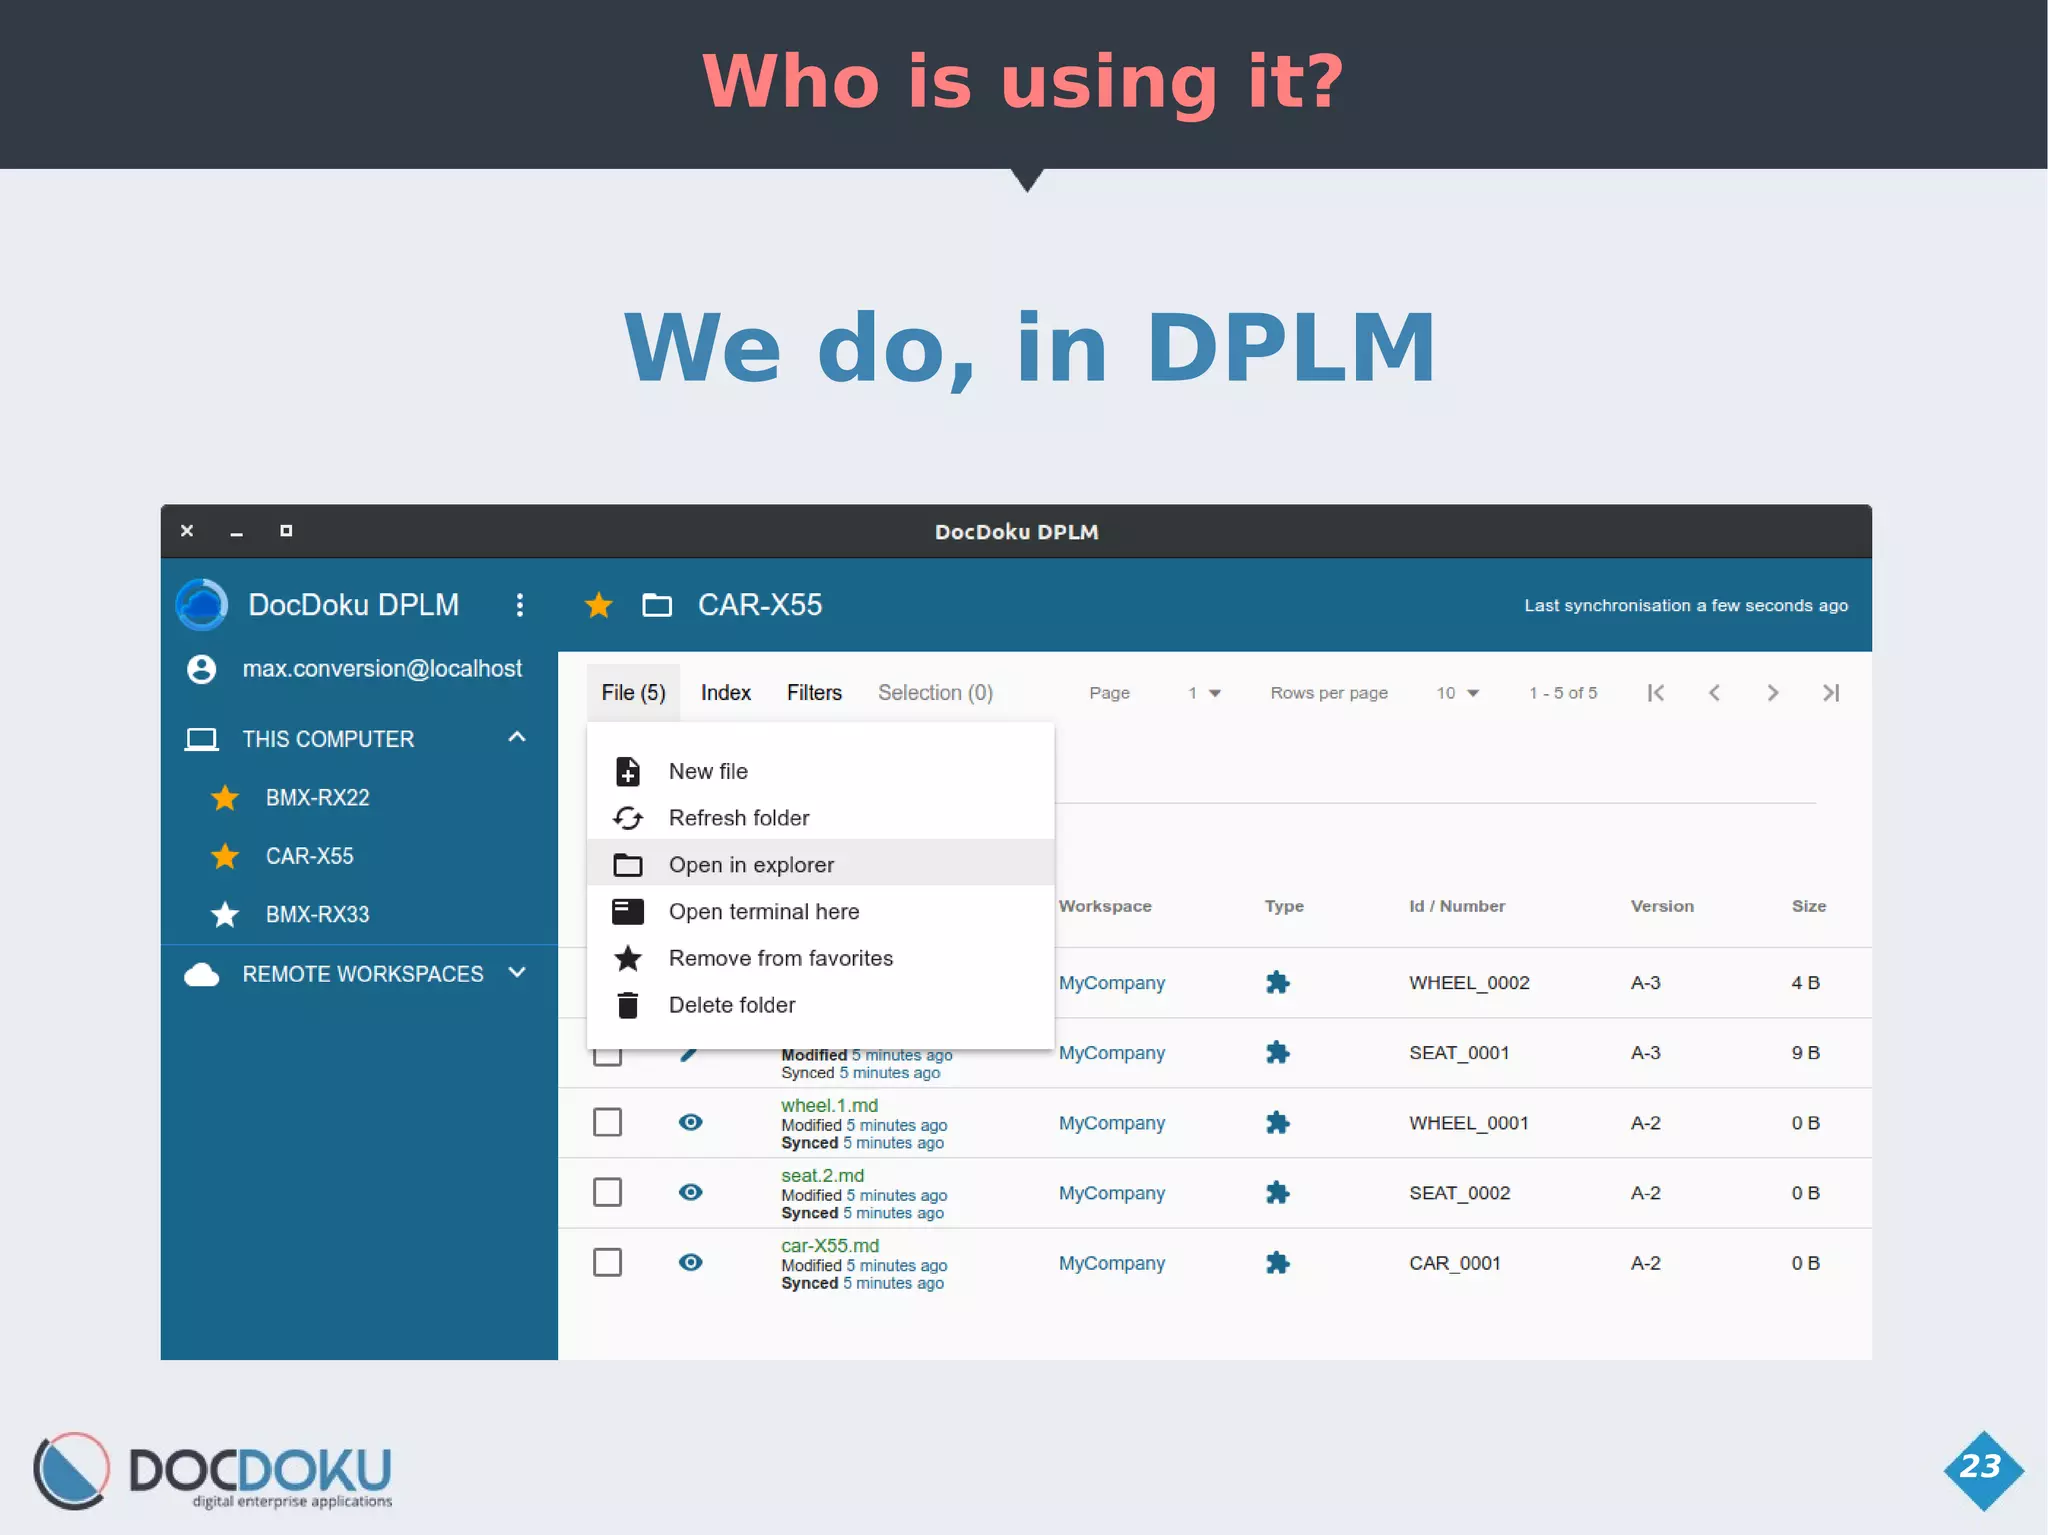Toggle the eye icon for seat.2.md
The width and height of the screenshot is (2048, 1535).
690,1193
